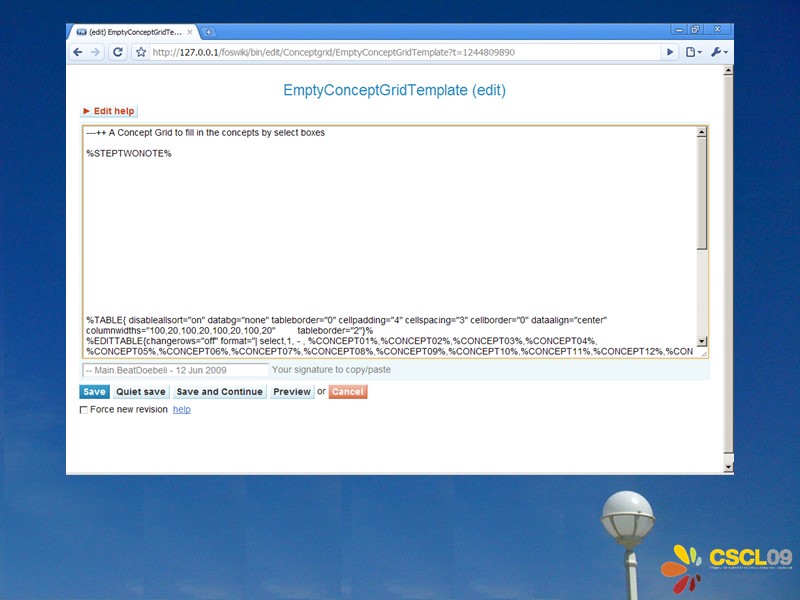Open the help link beside Force new revision

(x=181, y=410)
